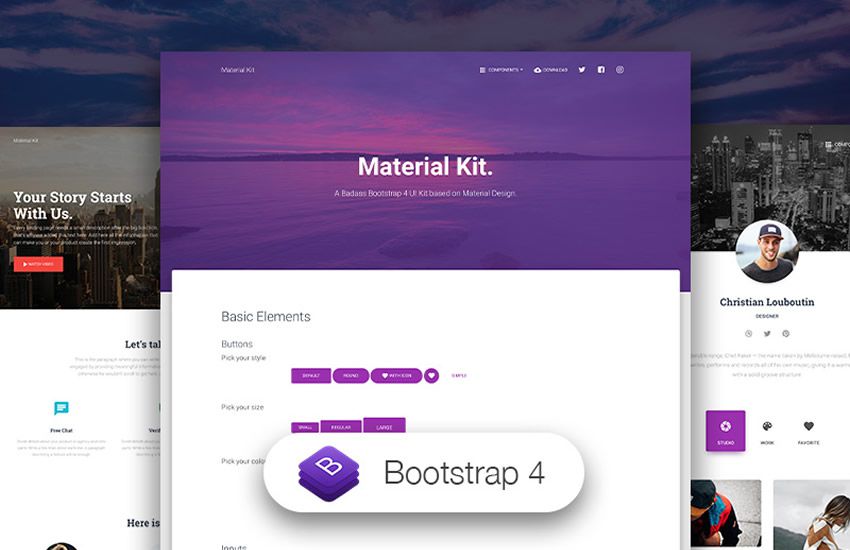The image size is (850, 550).
Task: Open the gallery photo of woman in white
Action: tap(812, 515)
